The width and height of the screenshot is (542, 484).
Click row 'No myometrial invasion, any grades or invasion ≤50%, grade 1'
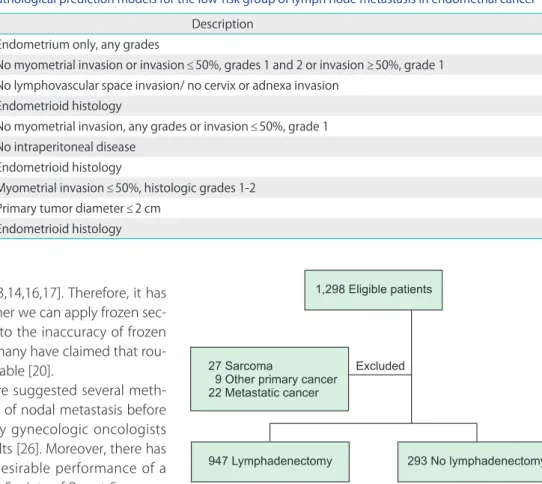click(271, 127)
